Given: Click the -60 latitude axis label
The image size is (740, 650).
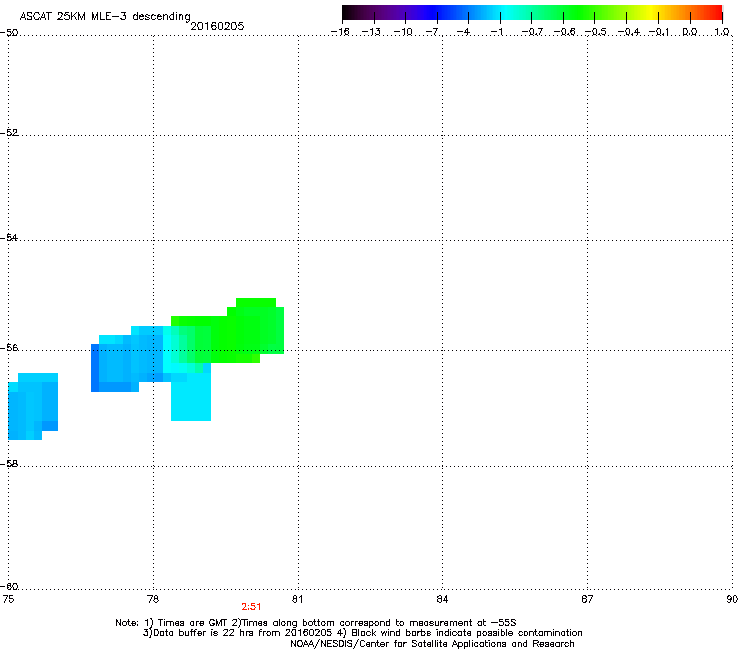Looking at the screenshot, I should coord(9,587).
